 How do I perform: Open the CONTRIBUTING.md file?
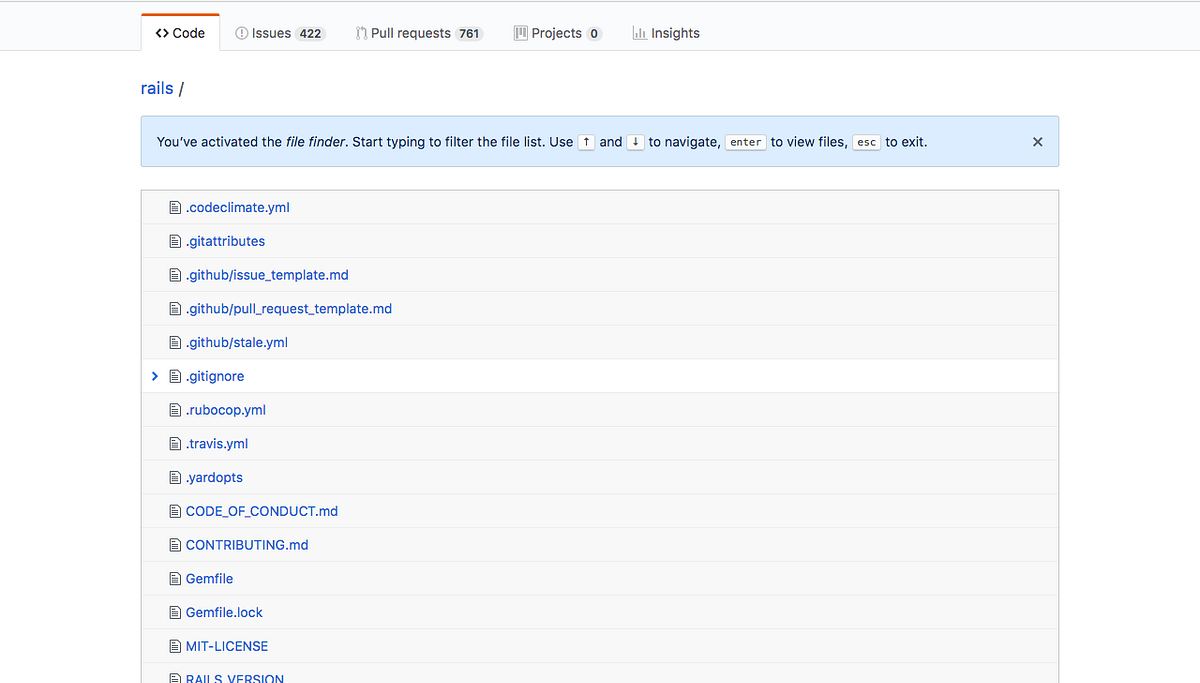(246, 545)
